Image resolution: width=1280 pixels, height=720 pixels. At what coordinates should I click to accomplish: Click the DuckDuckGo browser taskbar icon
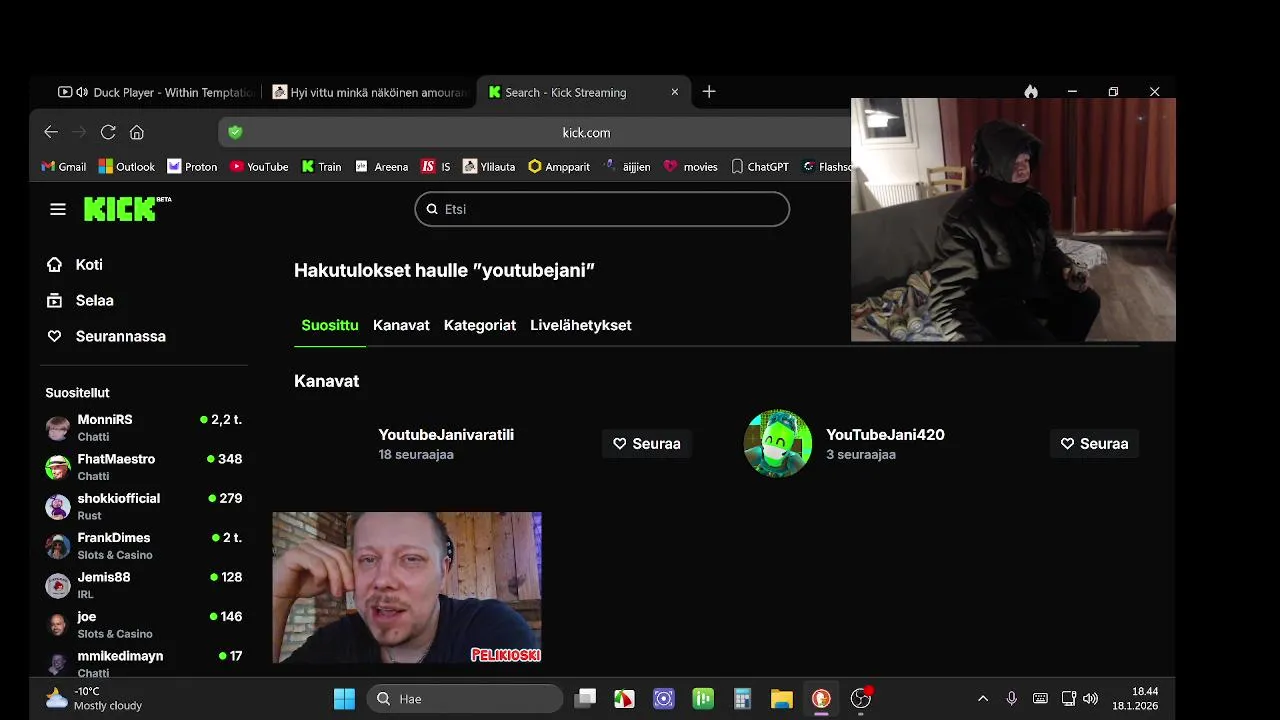(x=821, y=699)
